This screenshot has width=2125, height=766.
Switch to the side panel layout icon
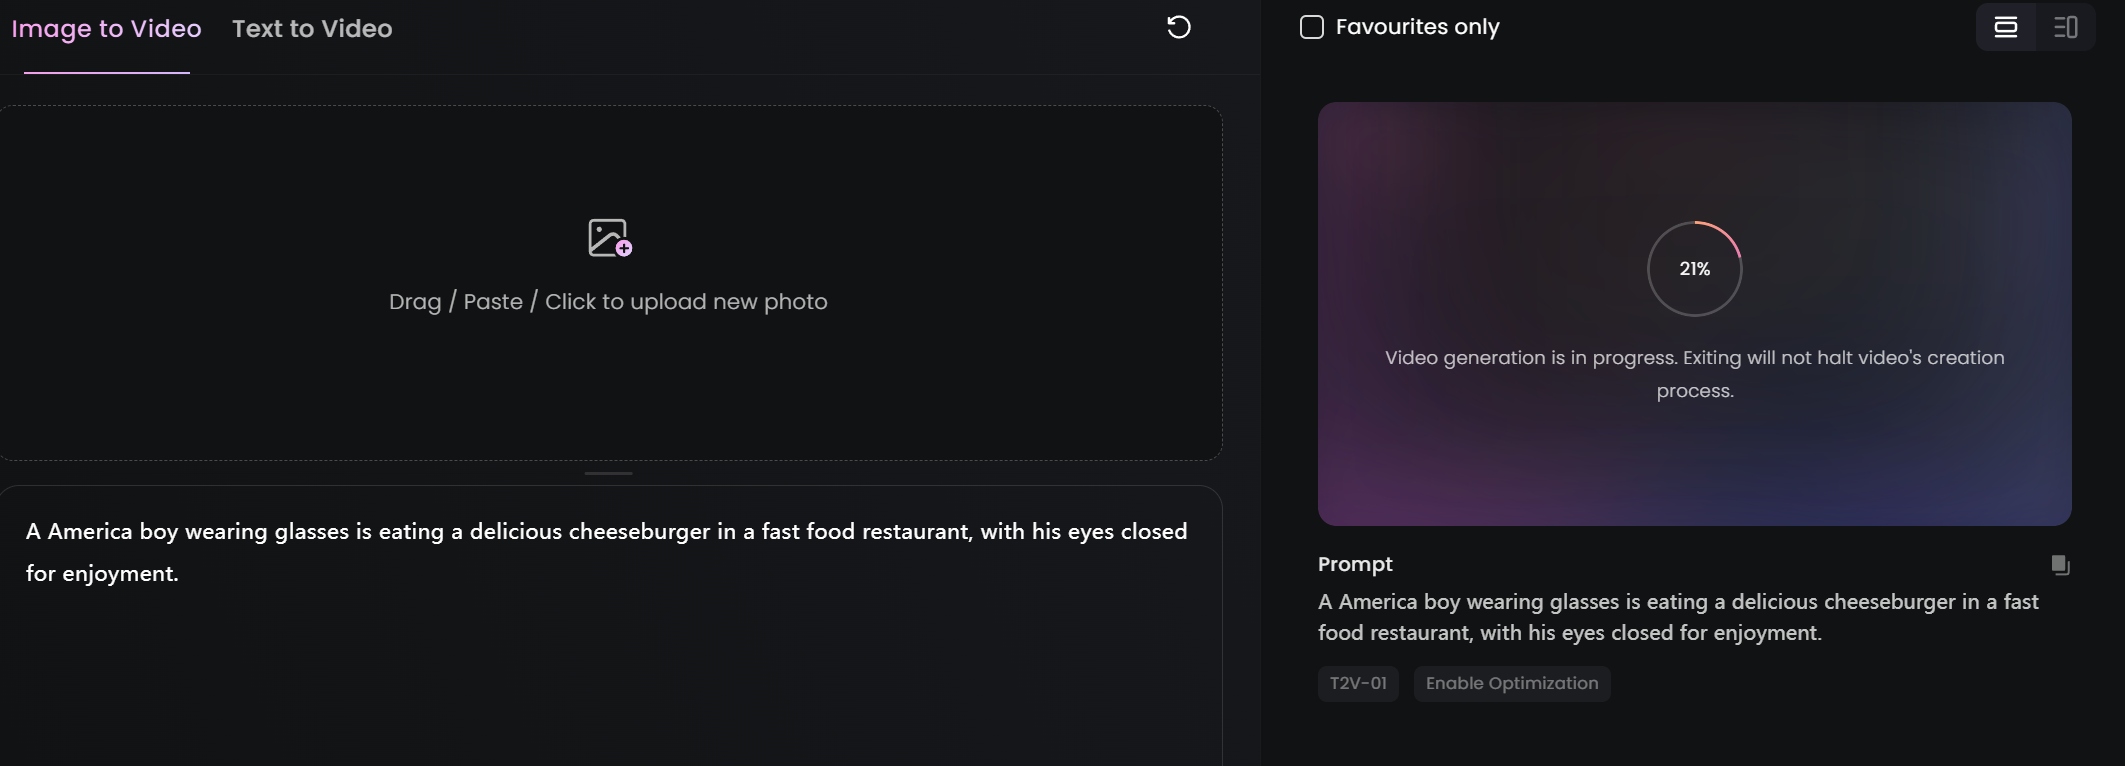2065,27
